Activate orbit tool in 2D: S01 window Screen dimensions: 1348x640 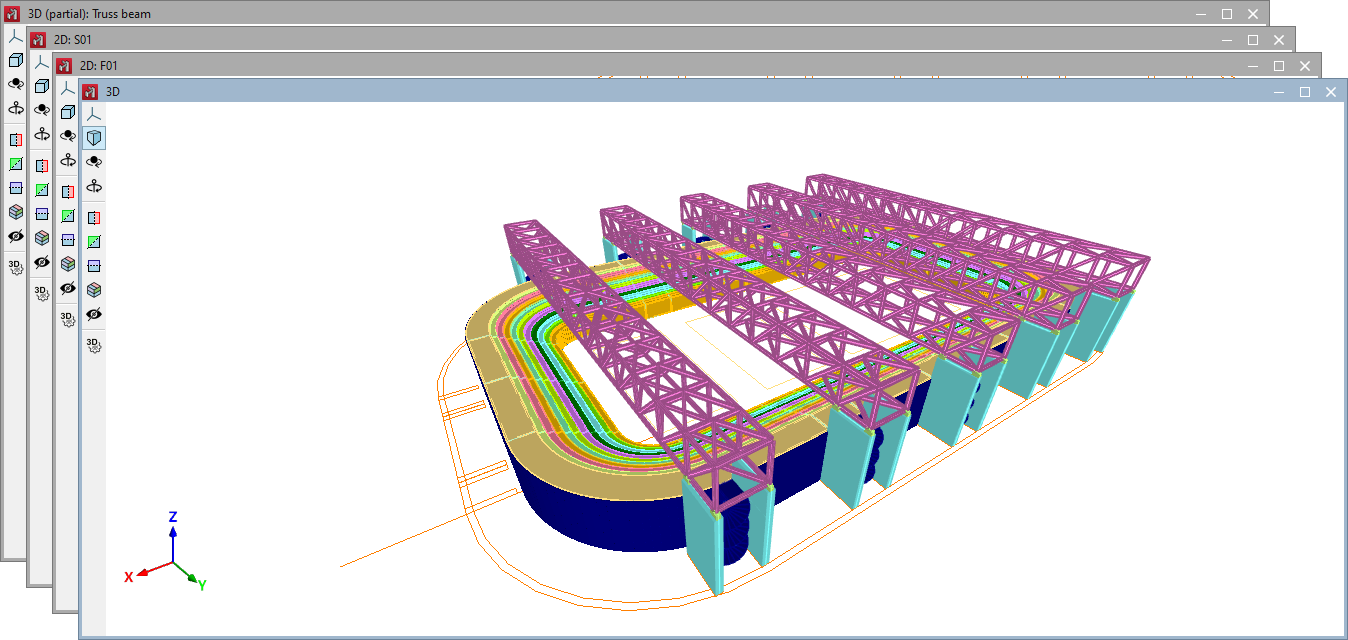coord(42,109)
